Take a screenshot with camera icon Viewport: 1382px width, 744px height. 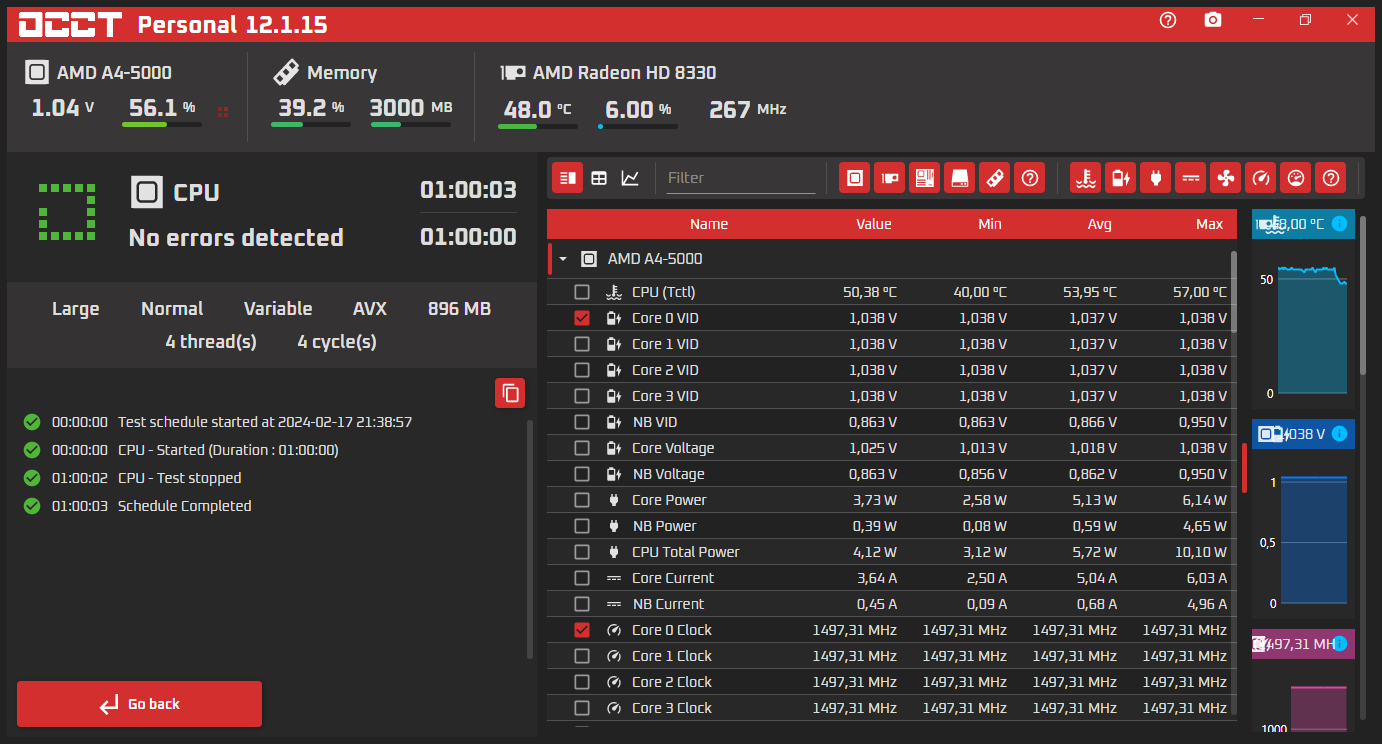coord(1213,20)
